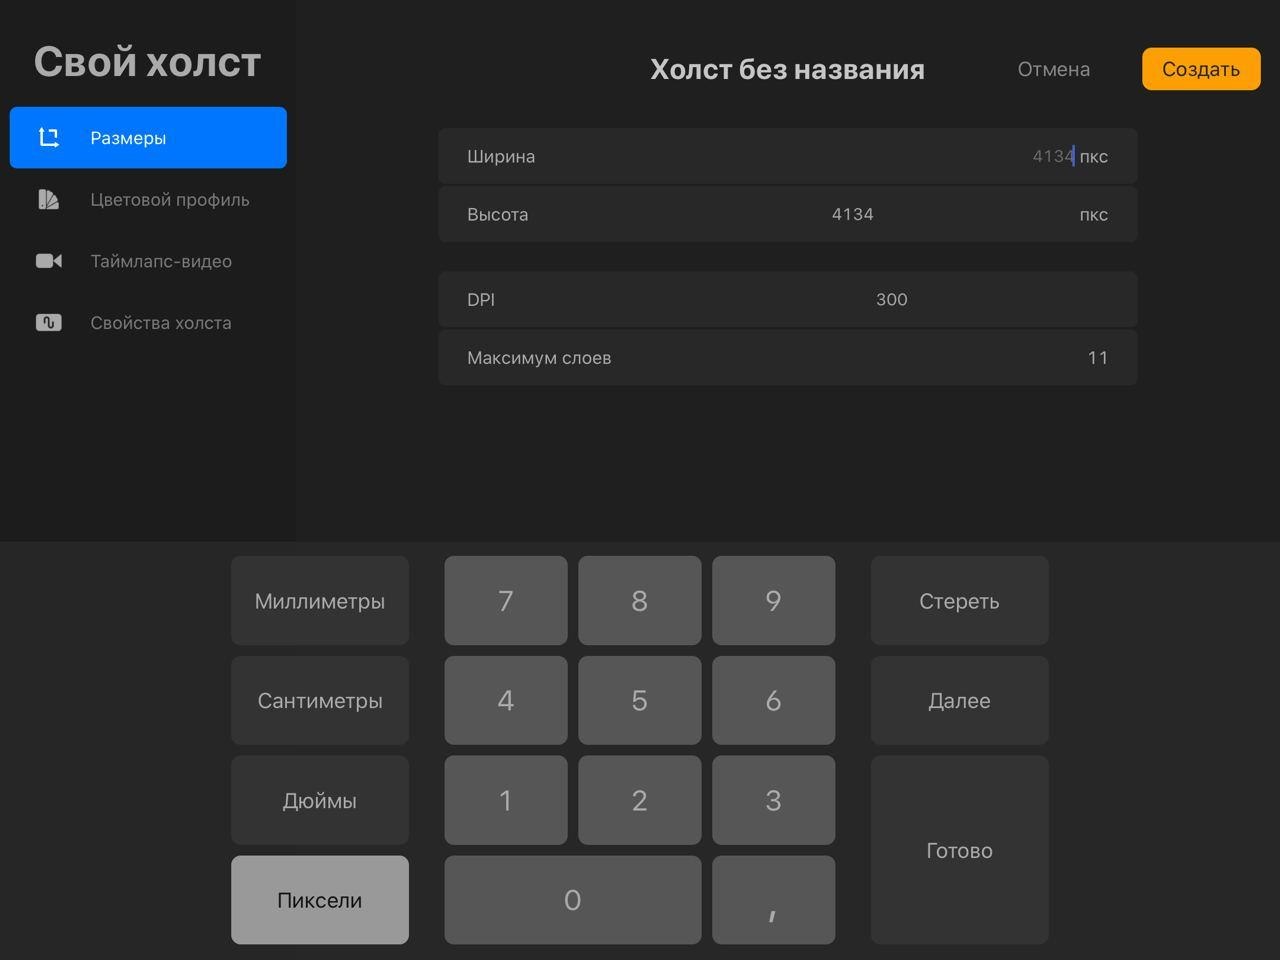This screenshot has width=1280, height=960.
Task: Switch units to Миллиметры
Action: [x=320, y=601]
